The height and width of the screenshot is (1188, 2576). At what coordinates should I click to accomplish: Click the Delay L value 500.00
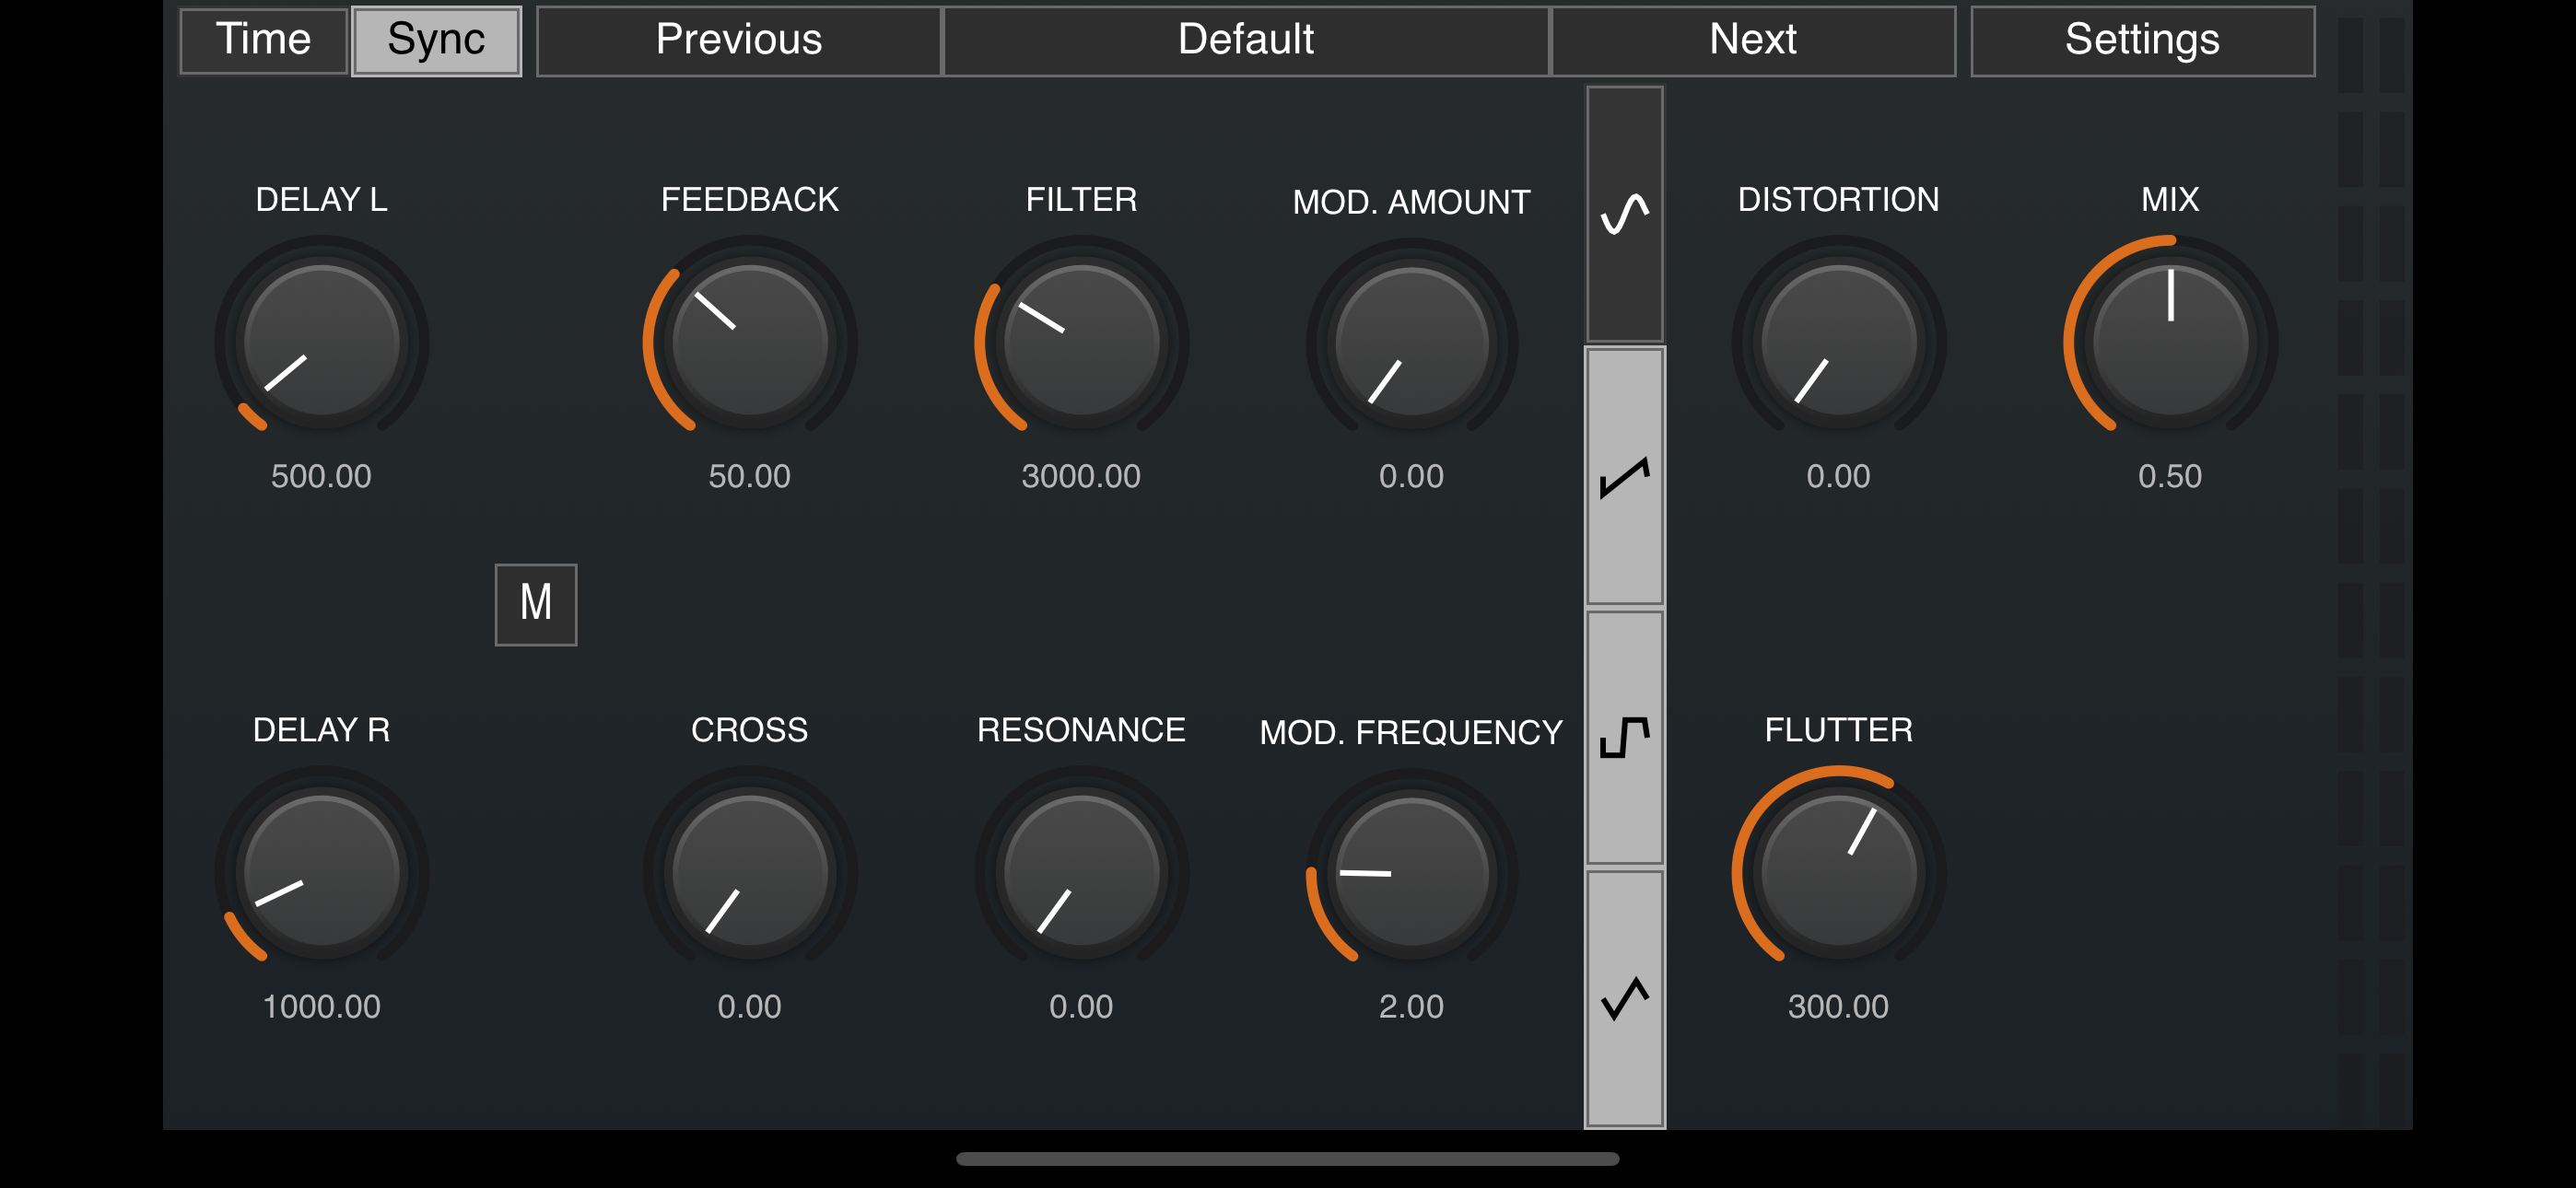[321, 476]
